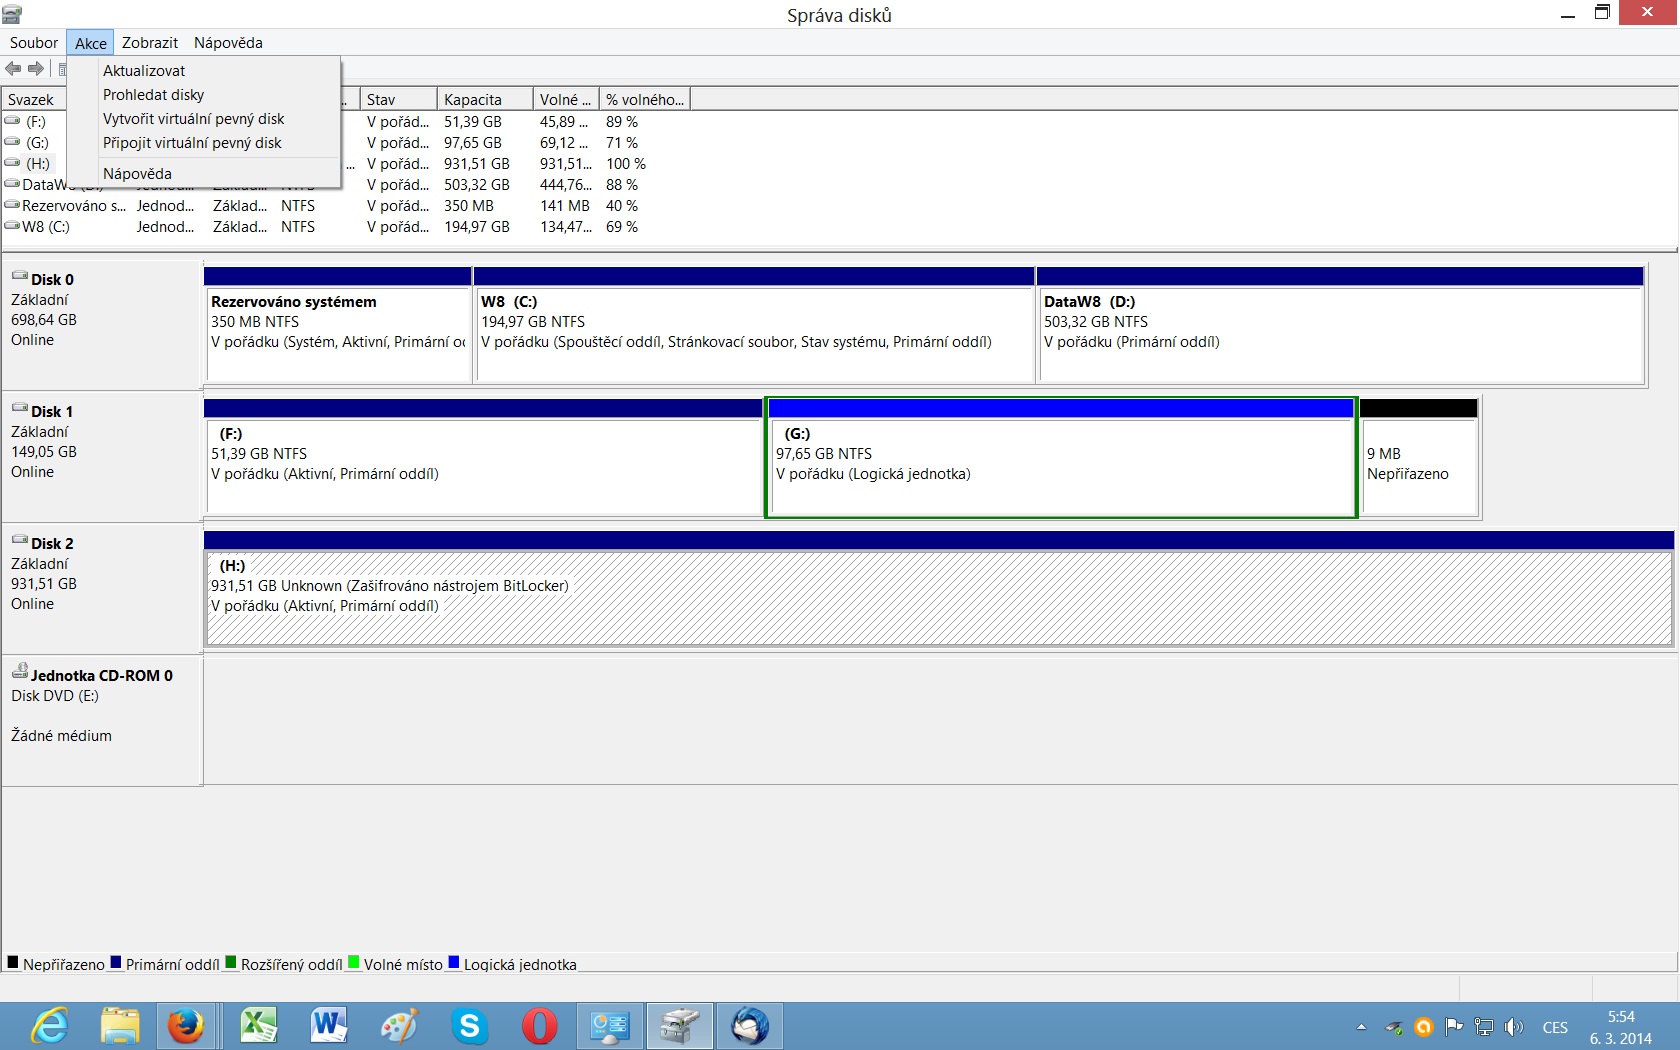Select the 9 MB unallocated space

pyautogui.click(x=1419, y=457)
